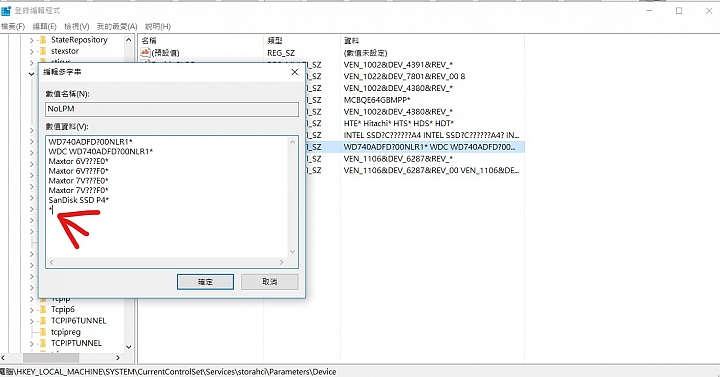Click the line Maxtor 7V???E0* in dialog

point(79,180)
